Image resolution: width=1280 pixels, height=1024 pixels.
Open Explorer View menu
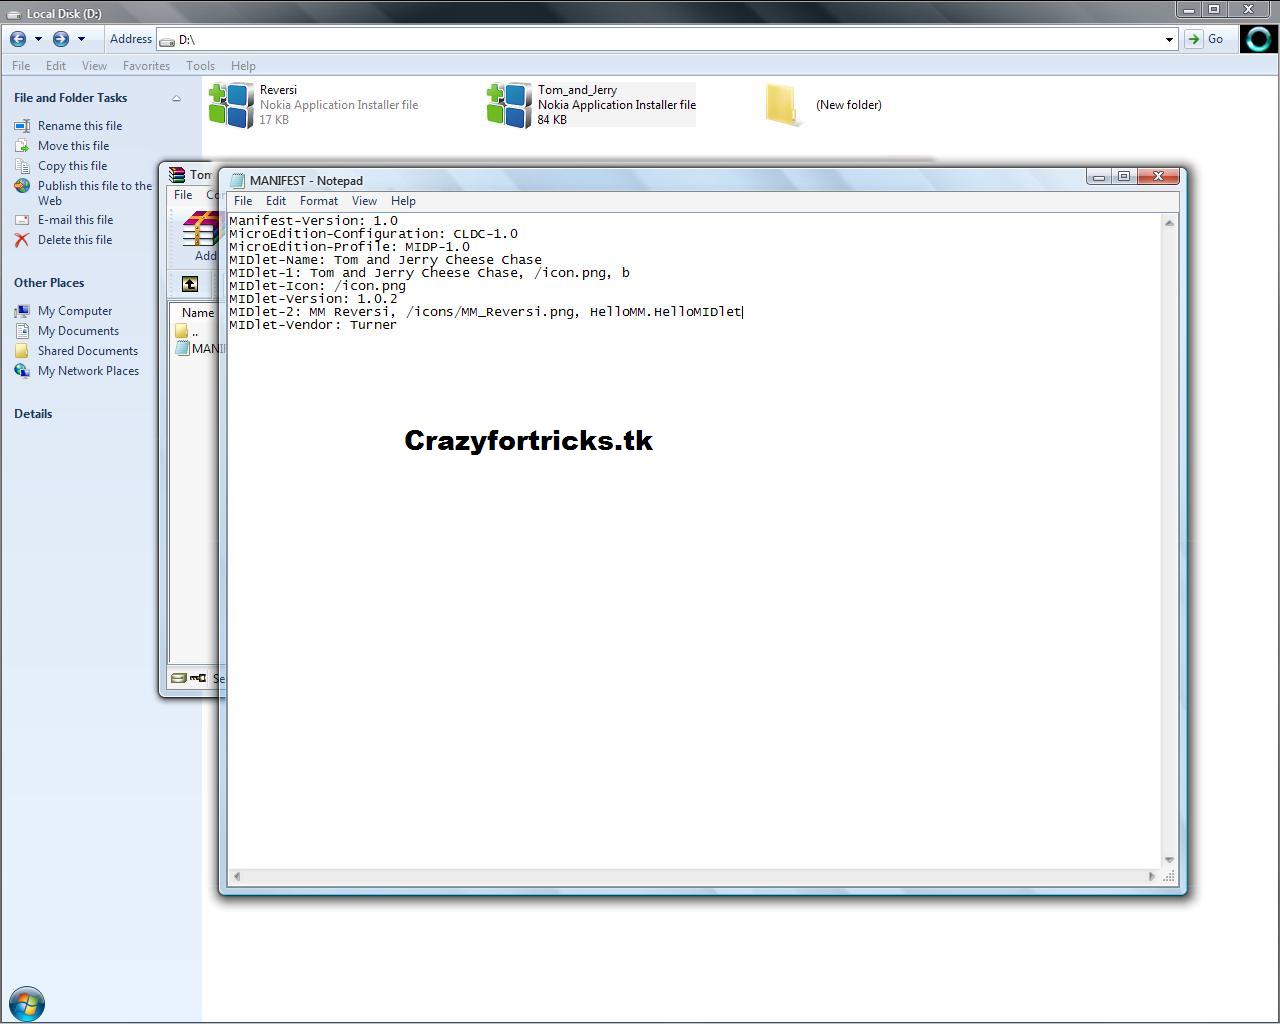point(94,66)
